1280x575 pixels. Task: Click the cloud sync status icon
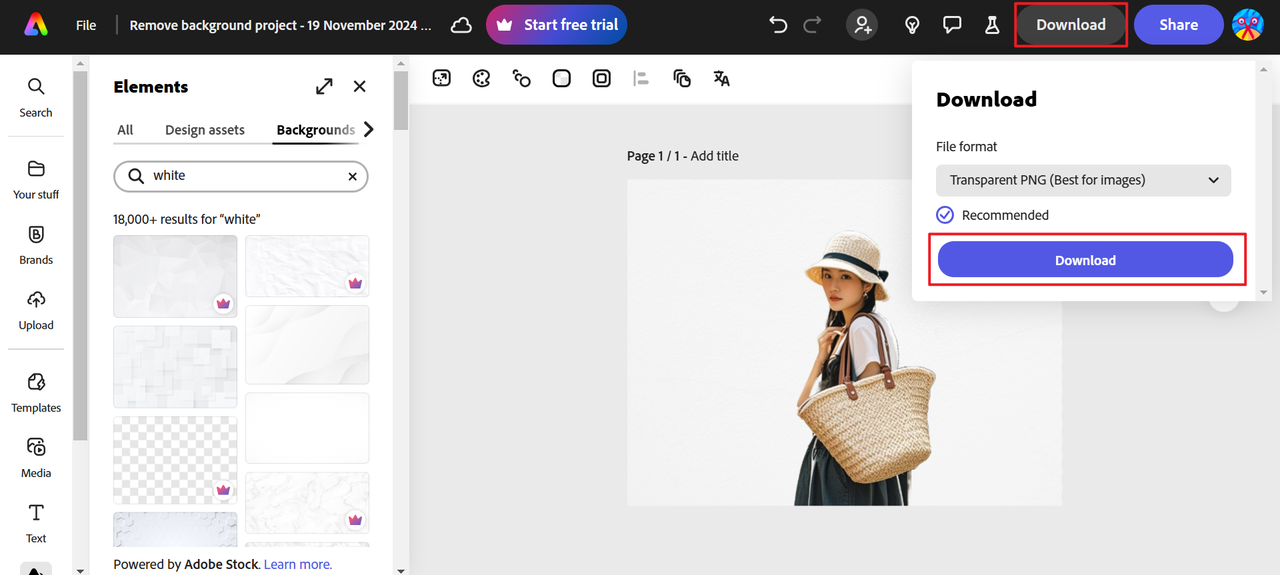coord(461,25)
